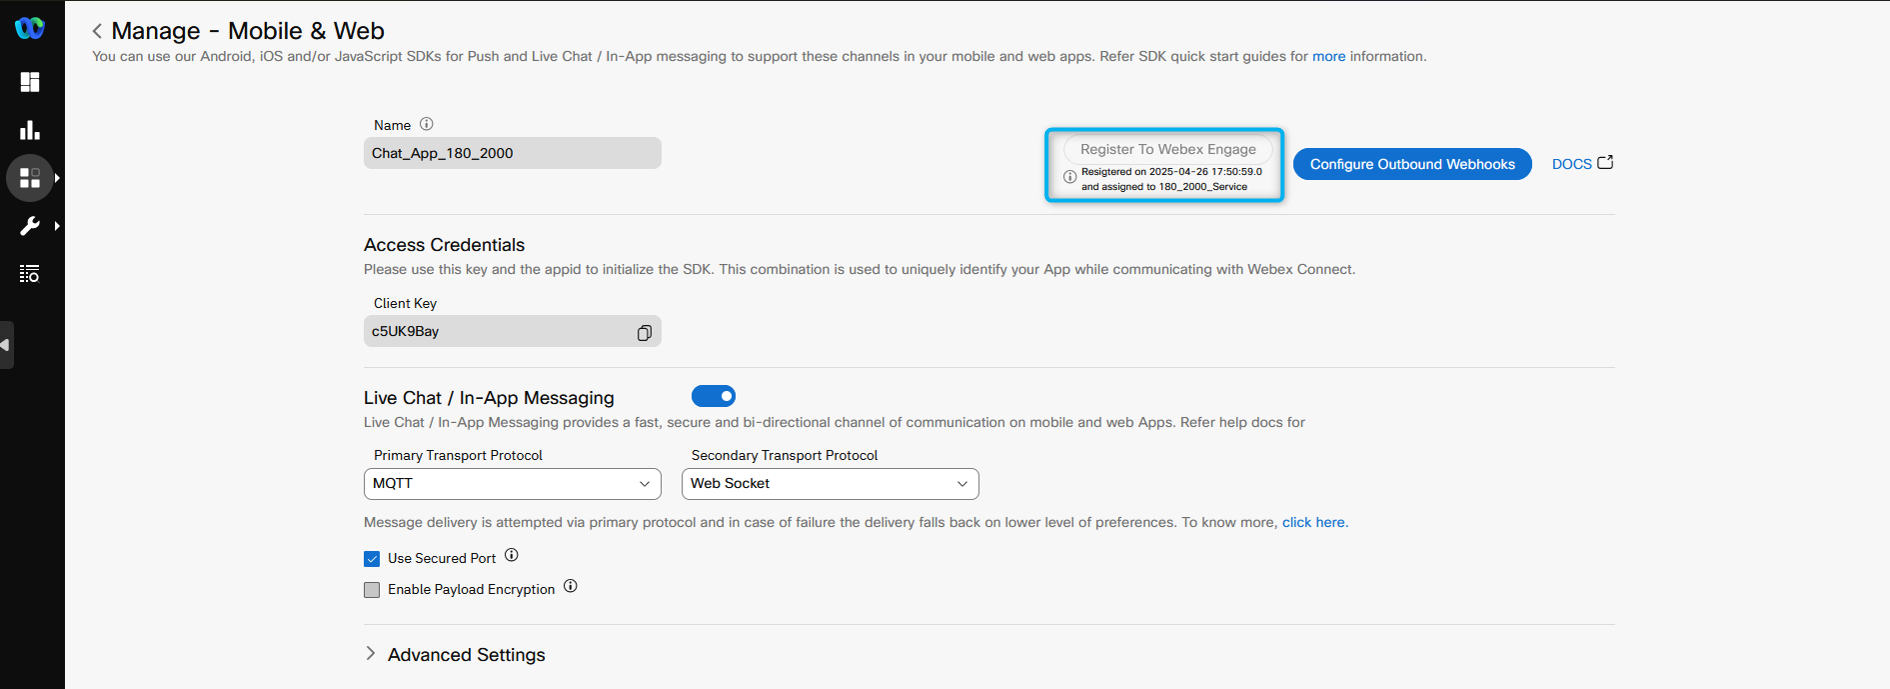The width and height of the screenshot is (1890, 689).
Task: Disable the Live Chat / In-App Messaging toggle
Action: coord(714,396)
